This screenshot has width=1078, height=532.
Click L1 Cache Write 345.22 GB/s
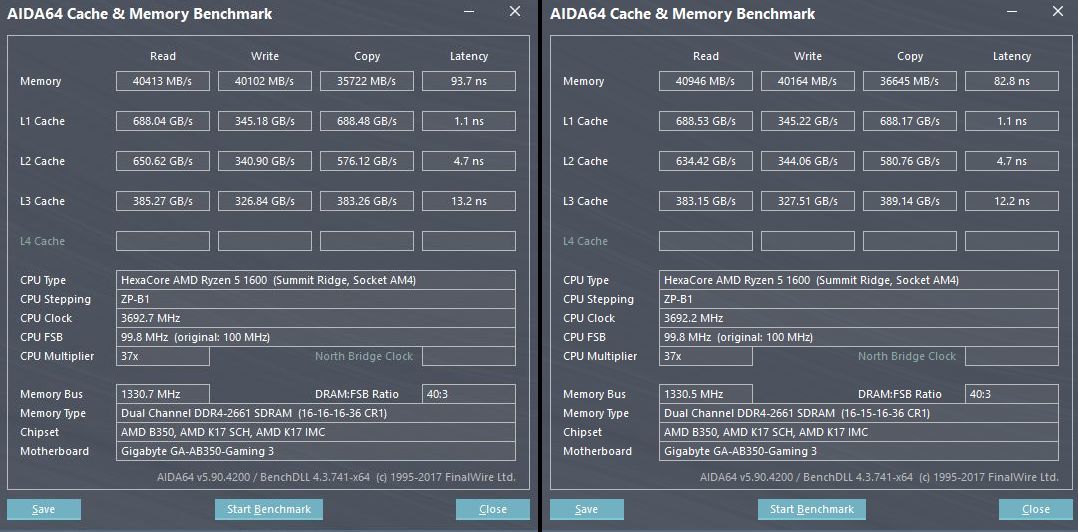point(808,121)
